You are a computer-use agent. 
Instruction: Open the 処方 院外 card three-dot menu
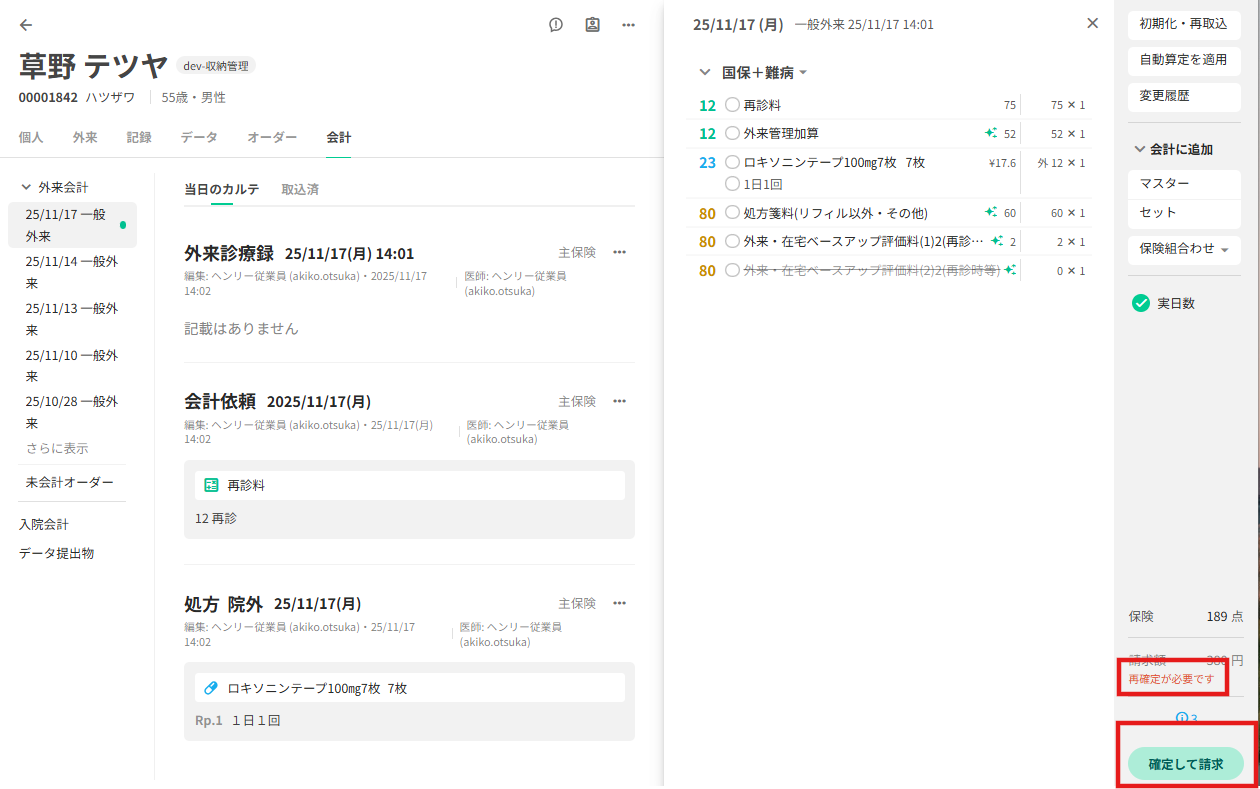pos(620,603)
